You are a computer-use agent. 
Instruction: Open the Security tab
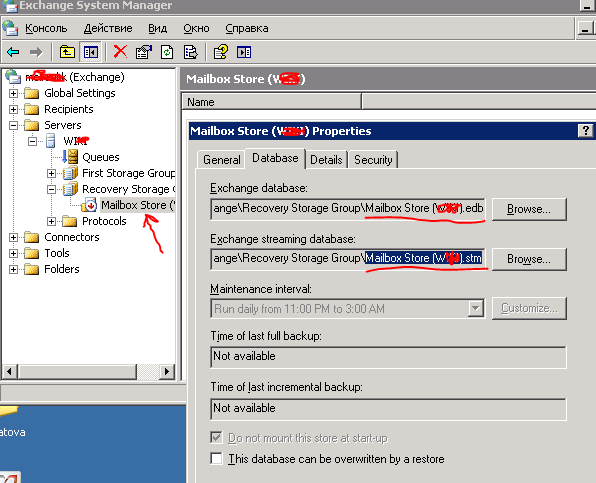[373, 160]
